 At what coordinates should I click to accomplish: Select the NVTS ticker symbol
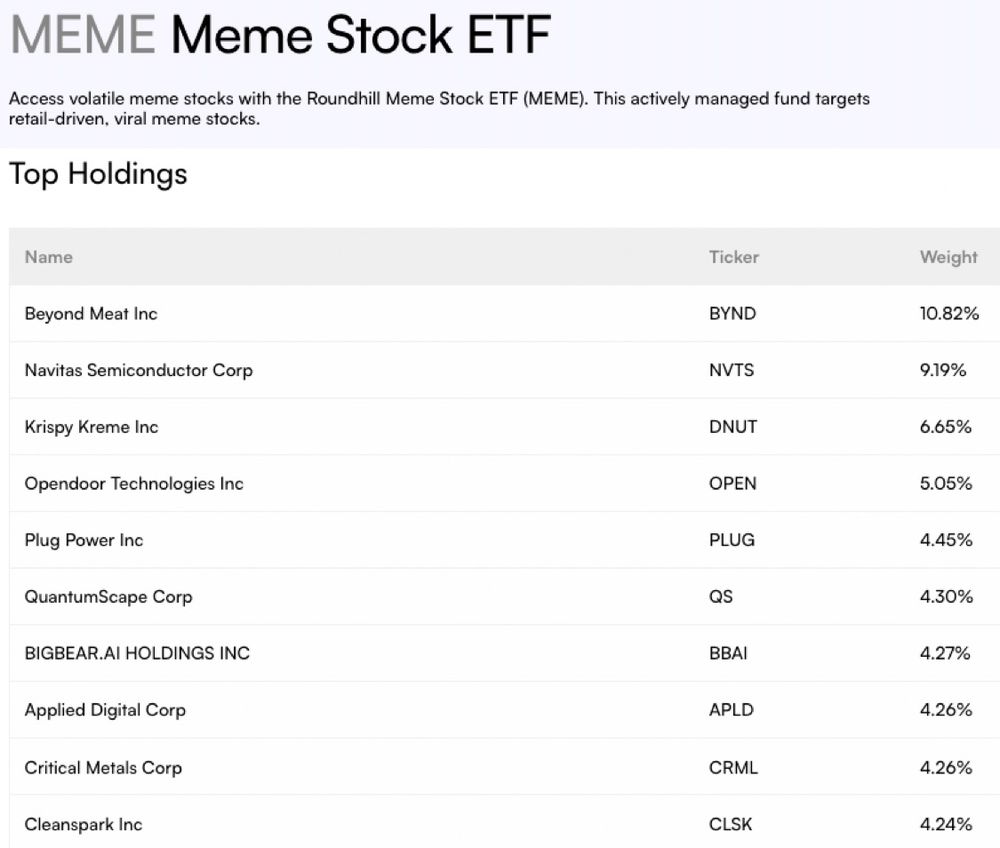point(731,370)
